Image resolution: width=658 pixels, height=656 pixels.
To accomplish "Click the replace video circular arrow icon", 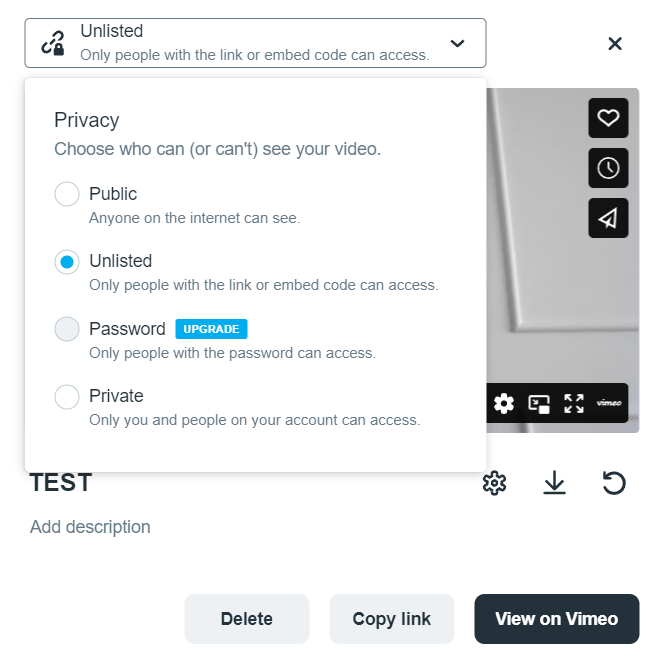I will [614, 483].
